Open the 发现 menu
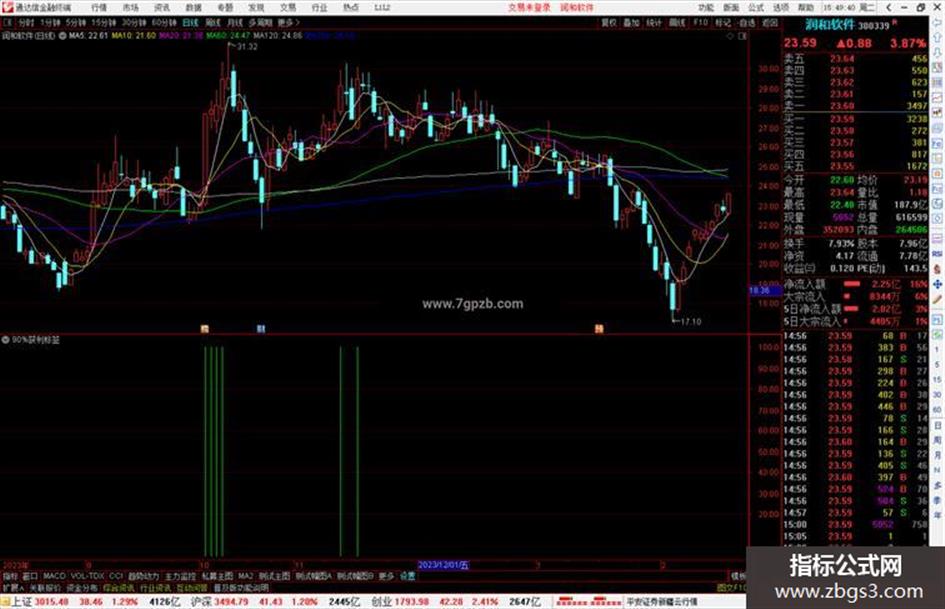 click(257, 8)
